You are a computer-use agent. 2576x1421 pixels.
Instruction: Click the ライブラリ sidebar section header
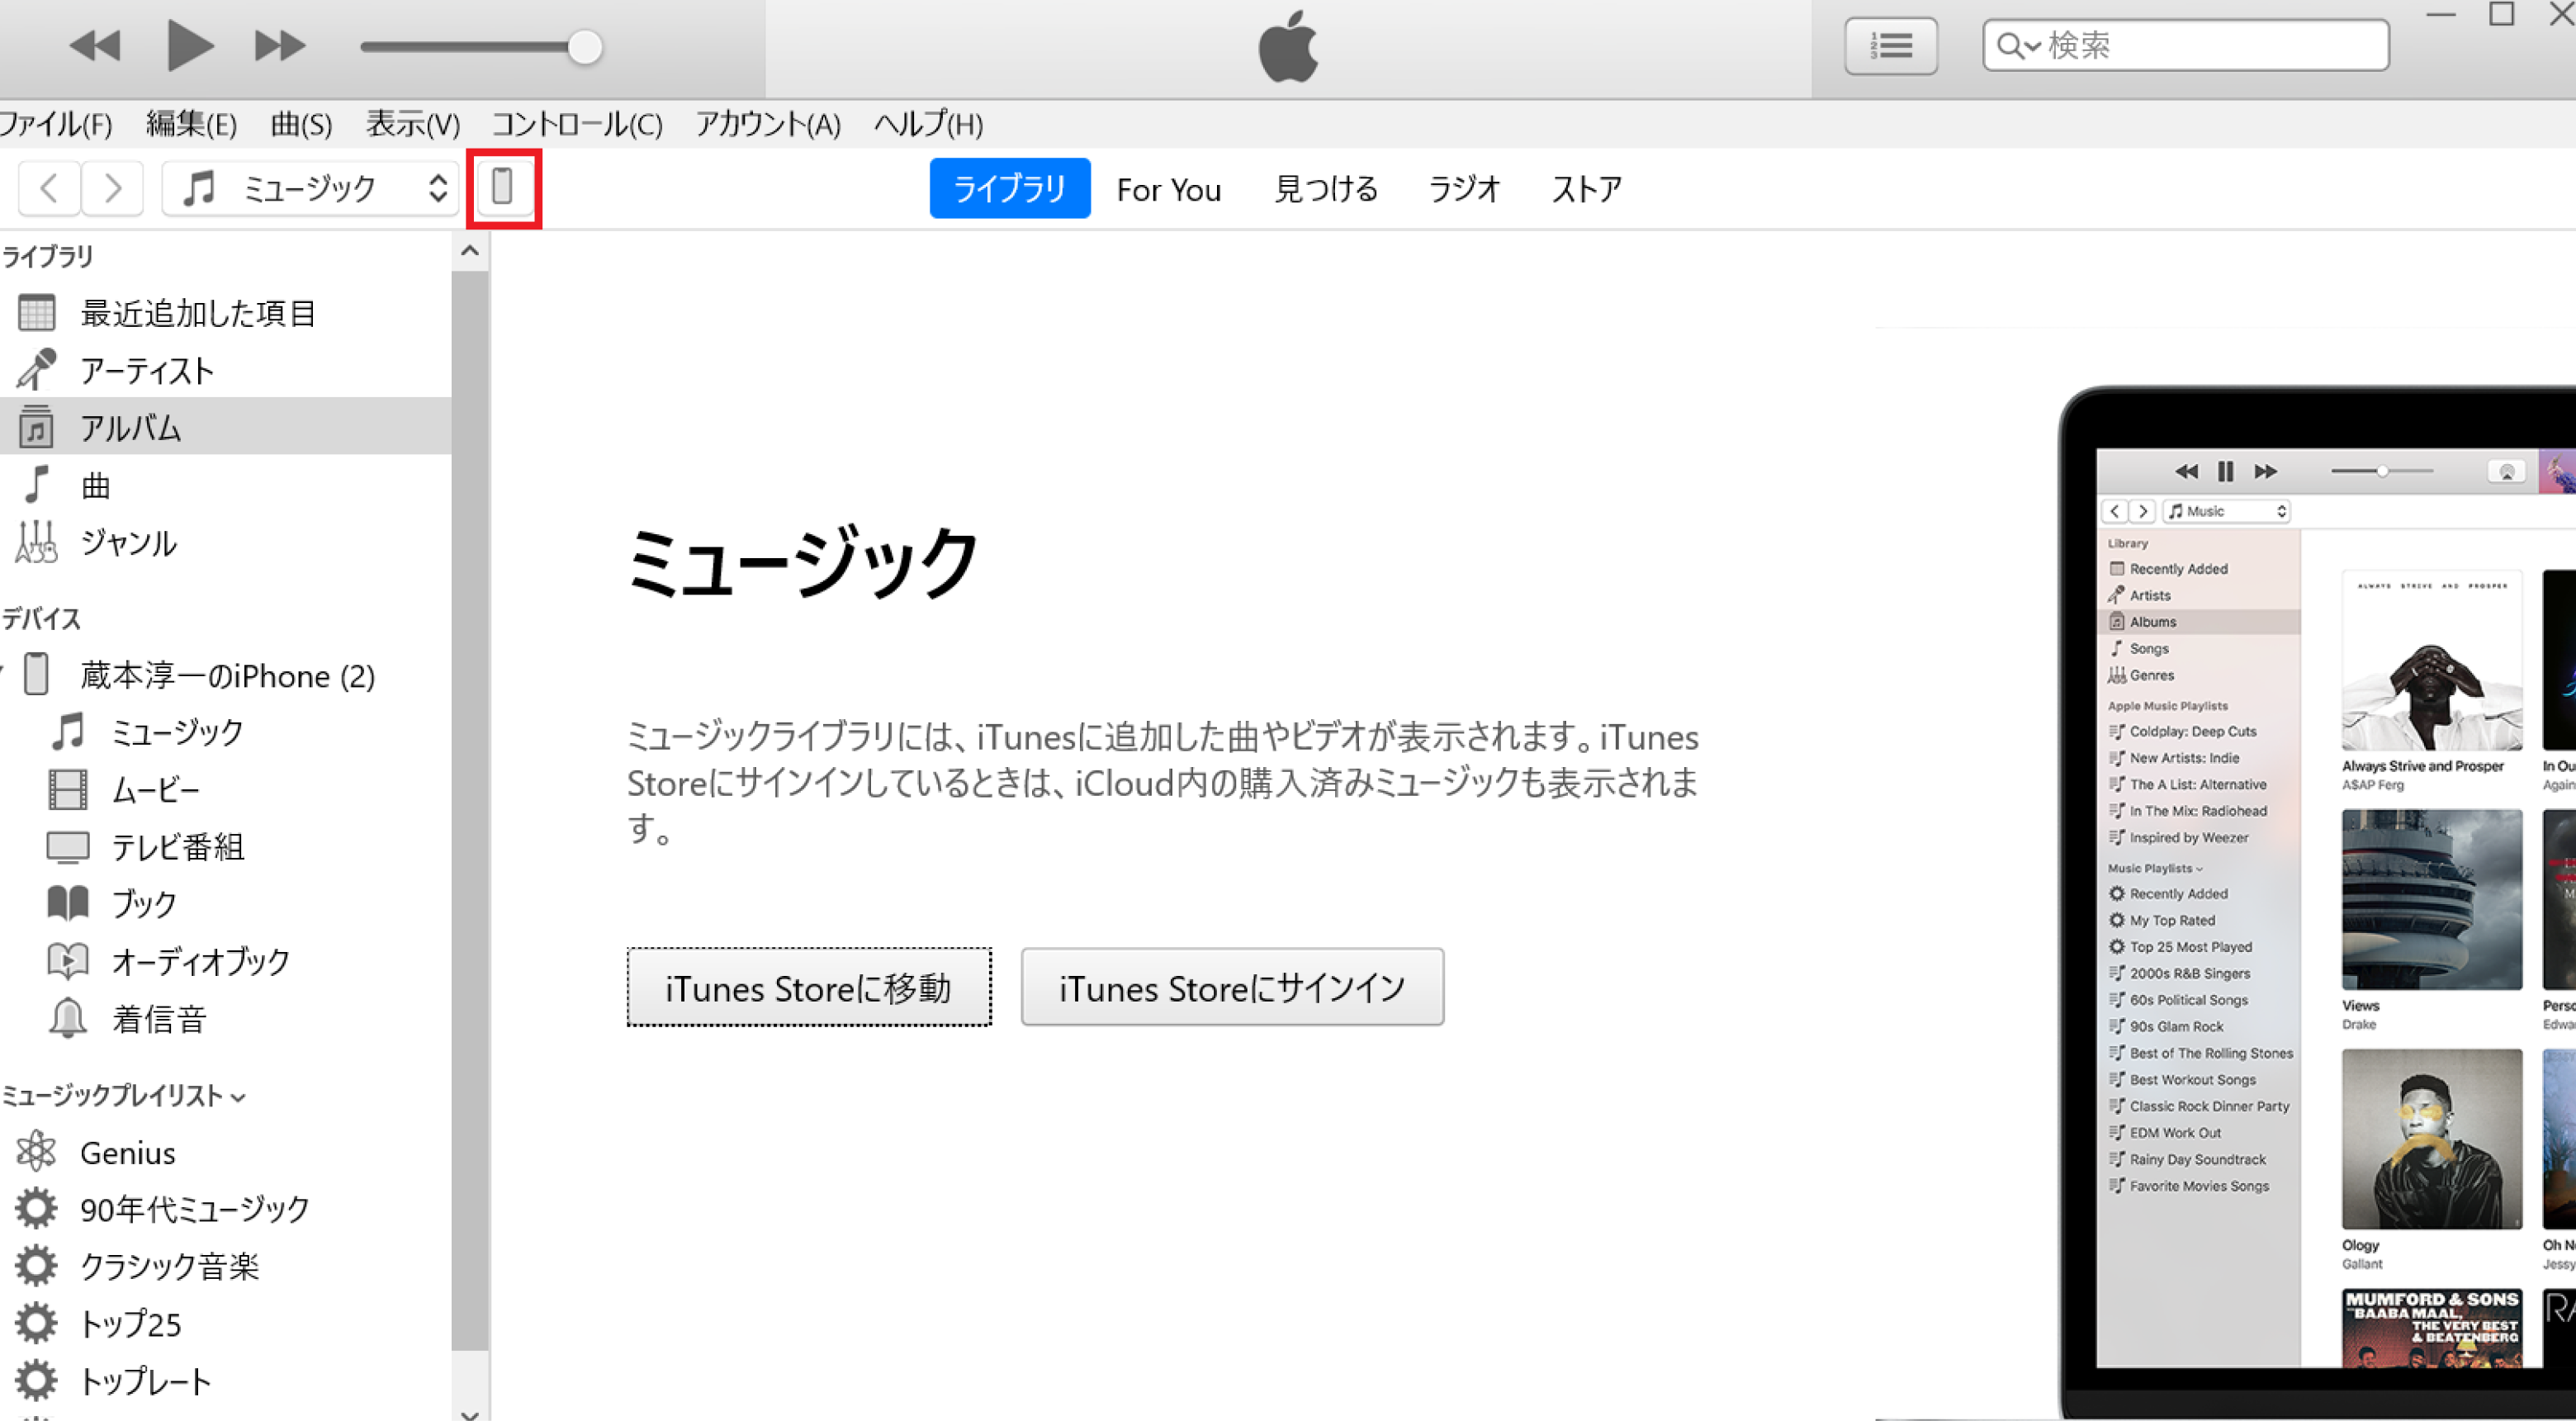[47, 257]
